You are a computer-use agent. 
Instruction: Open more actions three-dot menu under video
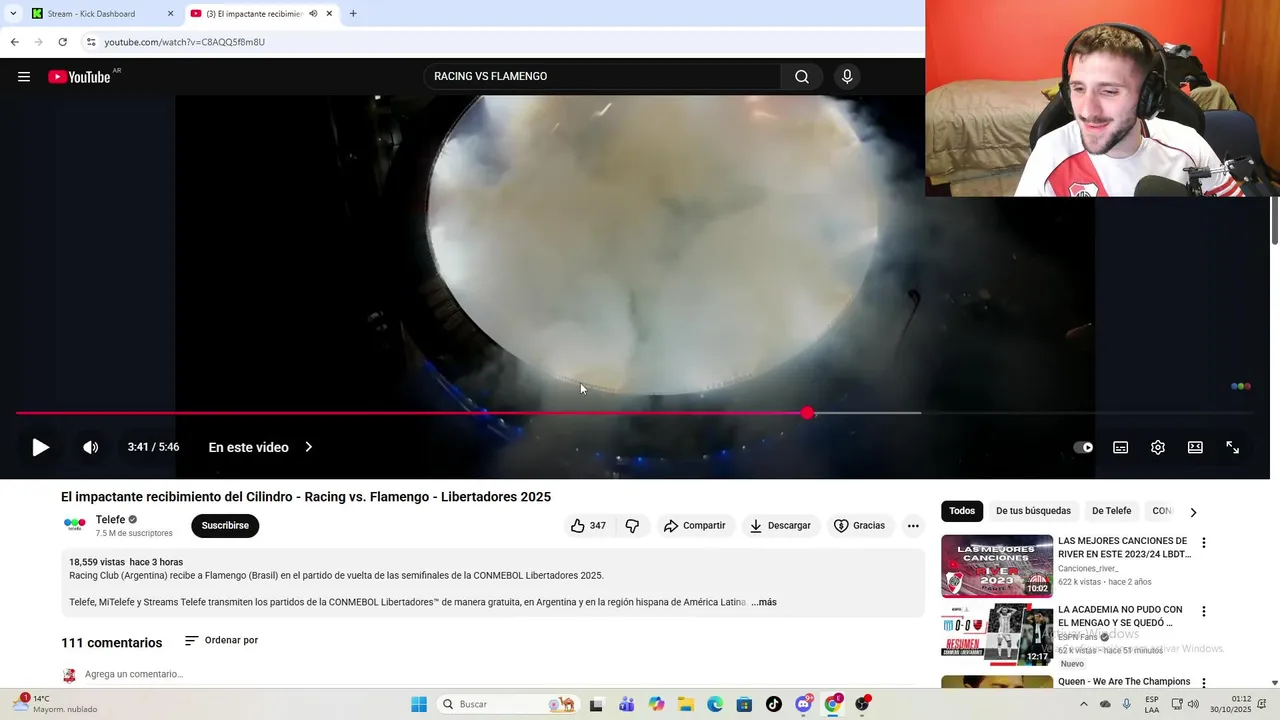point(913,526)
